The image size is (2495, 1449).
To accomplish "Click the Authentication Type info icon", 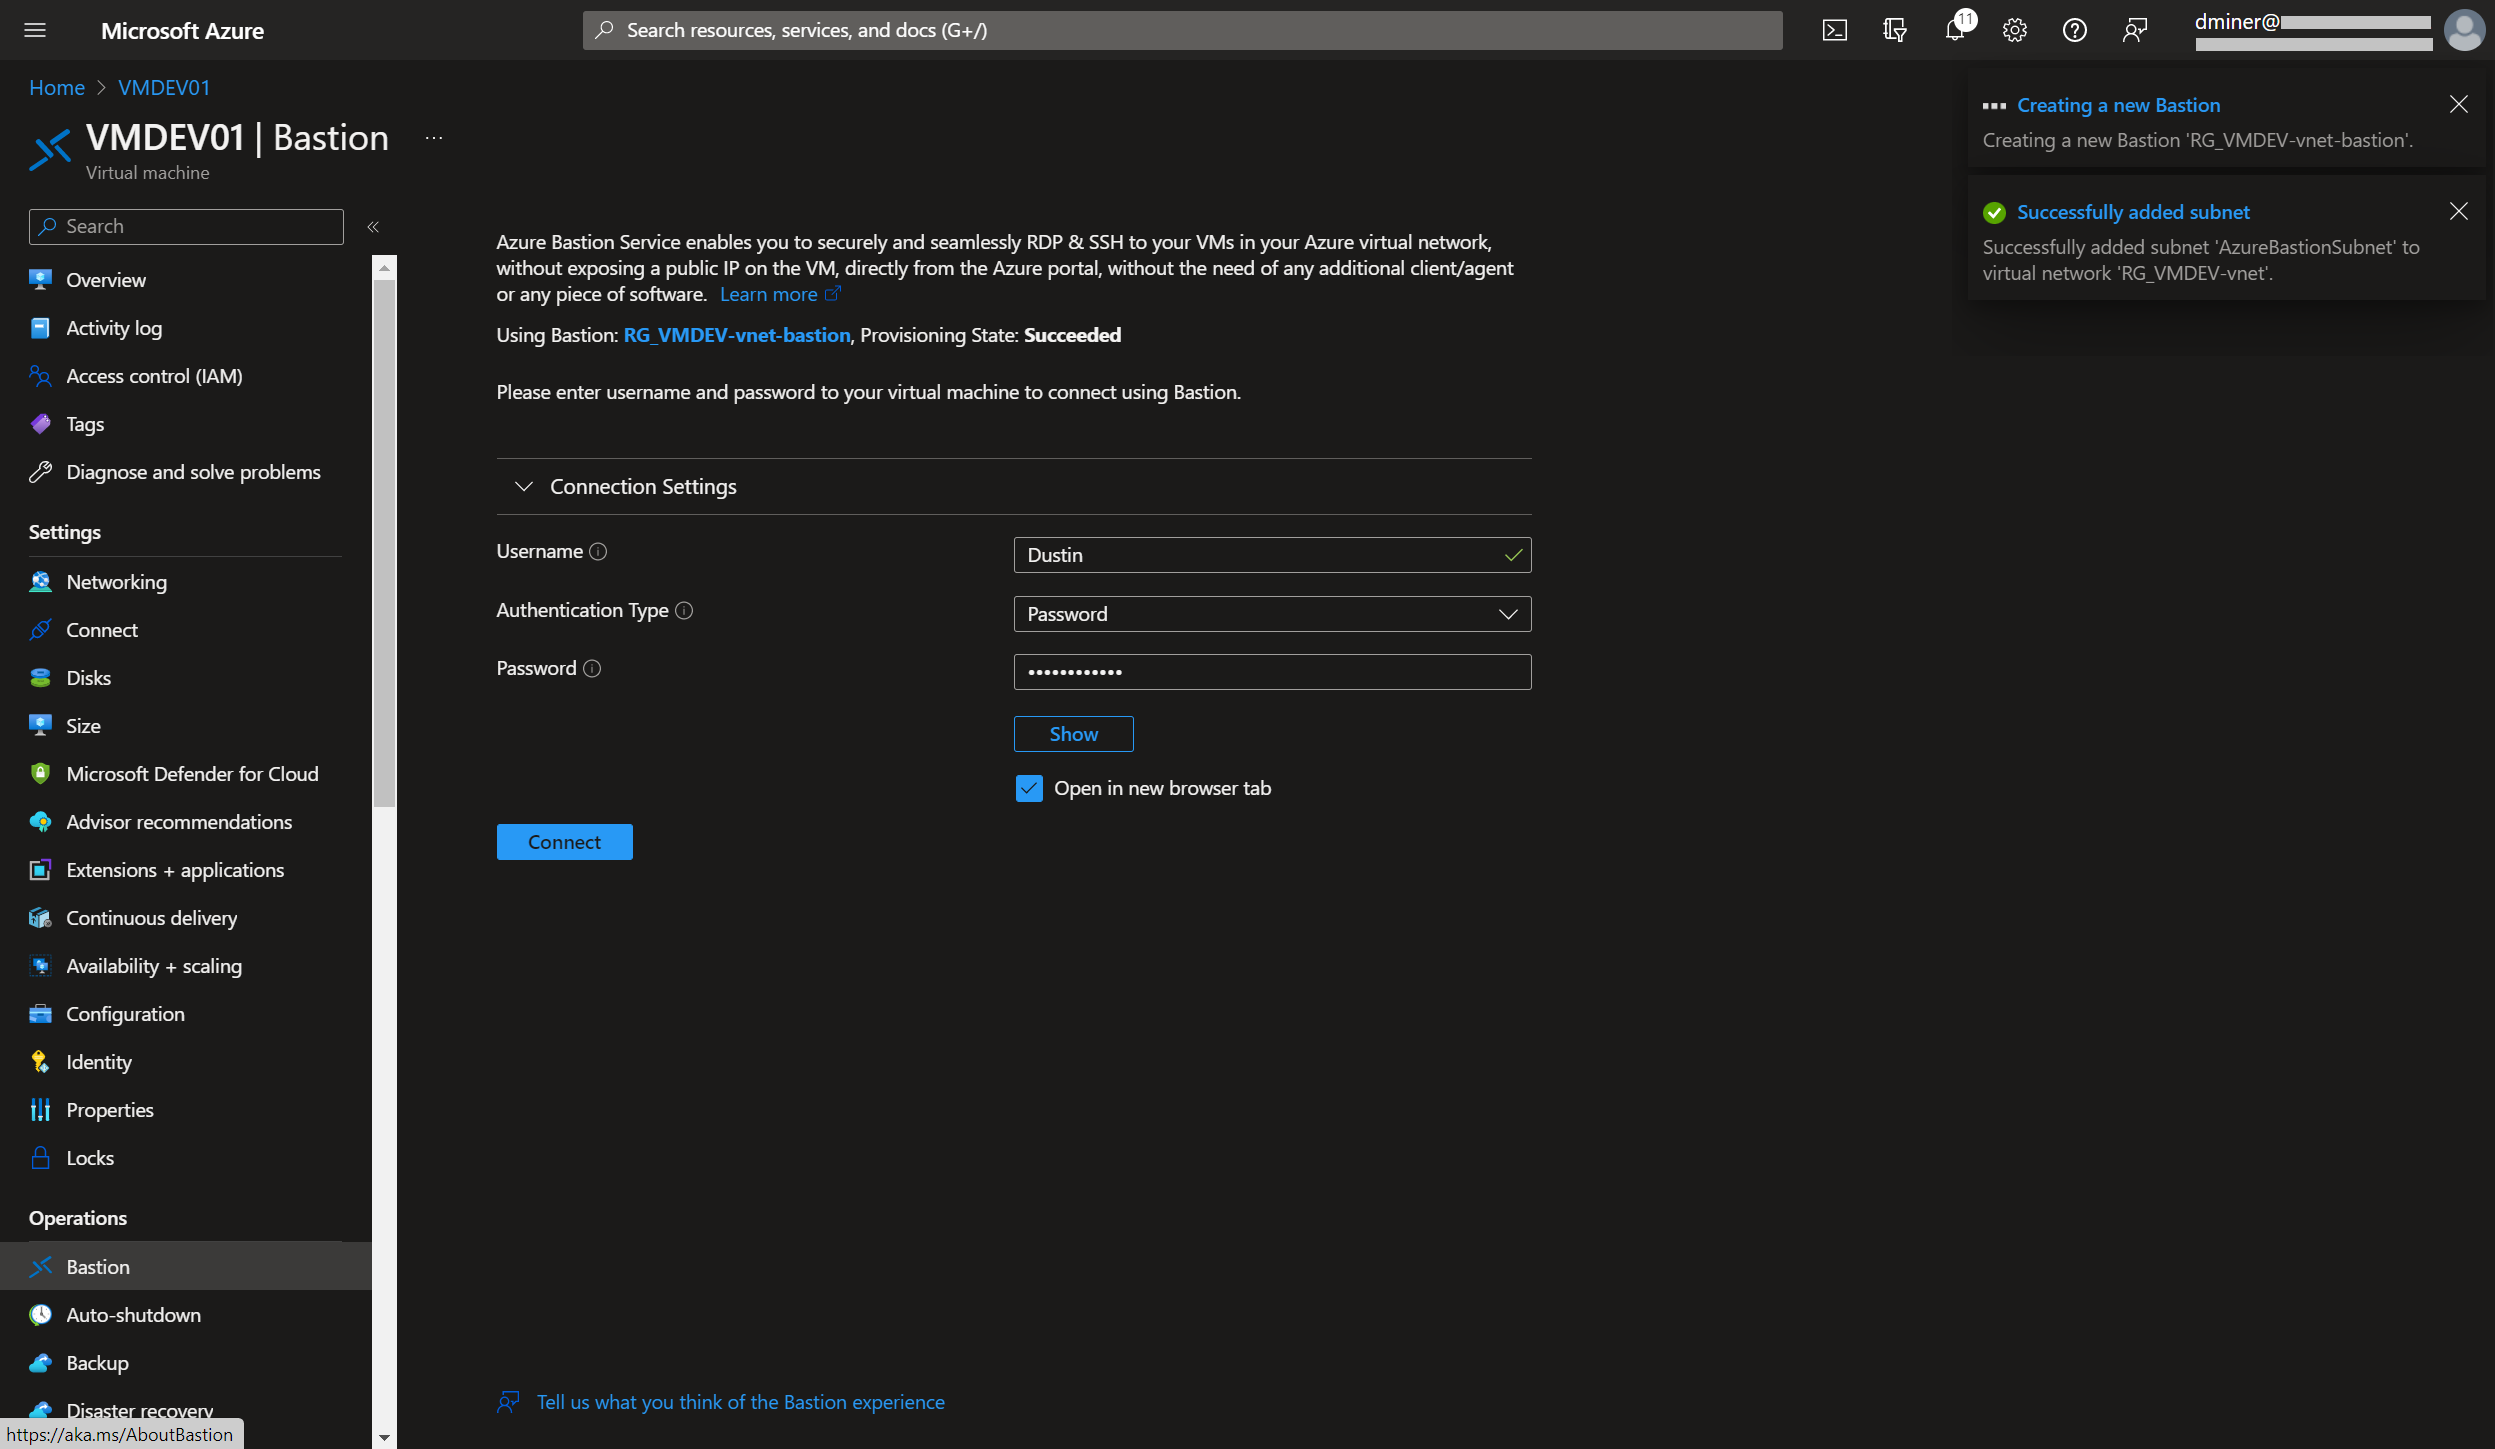I will 684,610.
